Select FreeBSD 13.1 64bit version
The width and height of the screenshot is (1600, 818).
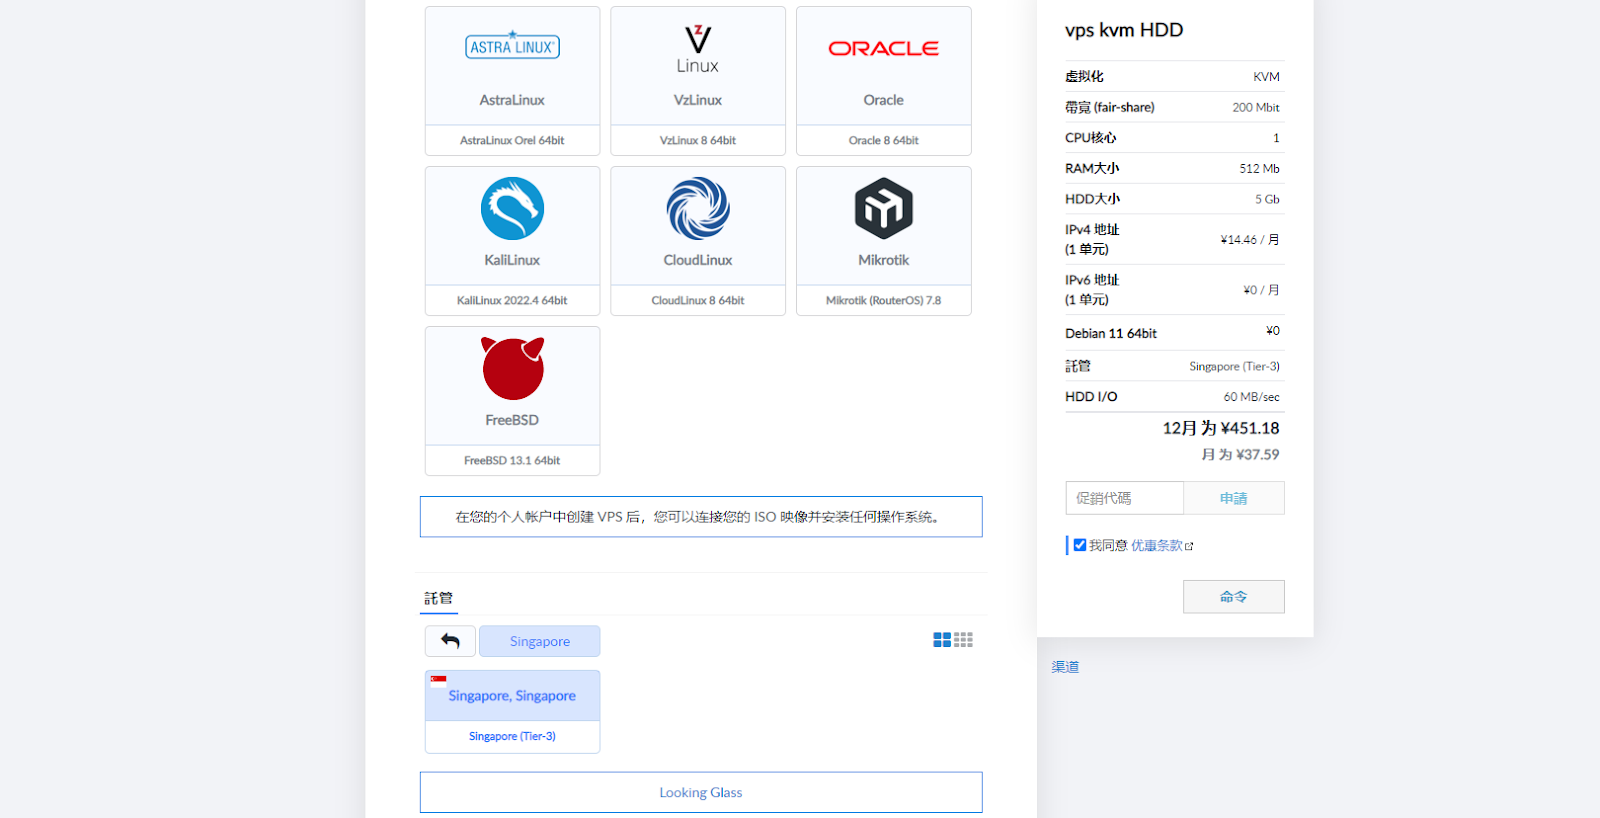pyautogui.click(x=512, y=460)
